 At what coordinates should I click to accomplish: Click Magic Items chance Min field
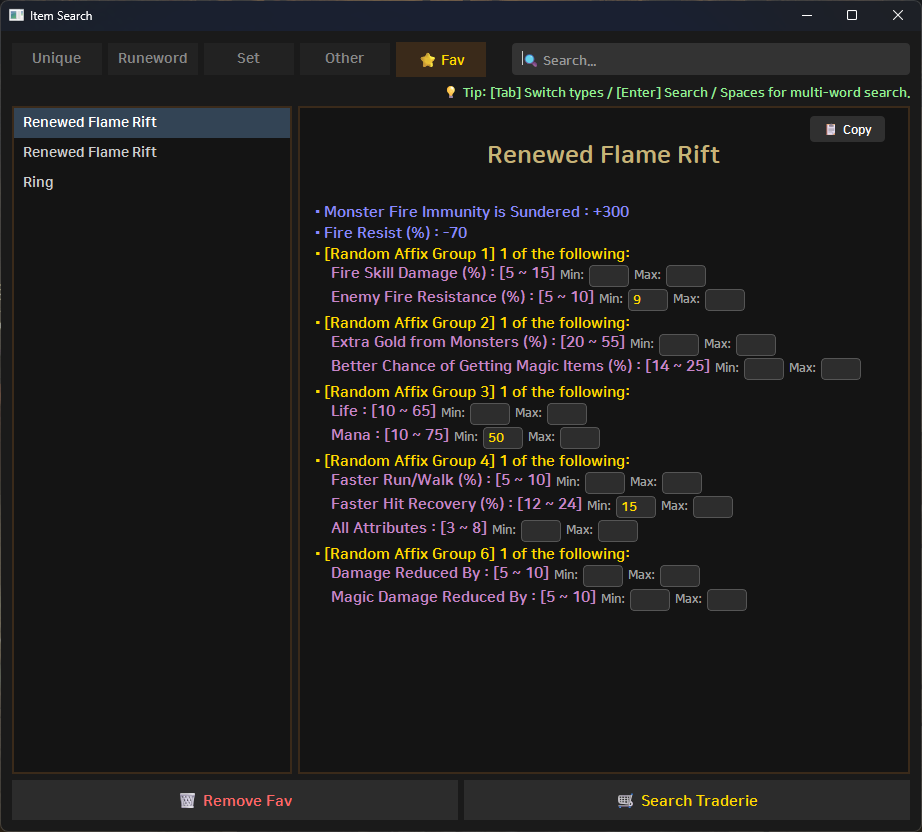763,369
